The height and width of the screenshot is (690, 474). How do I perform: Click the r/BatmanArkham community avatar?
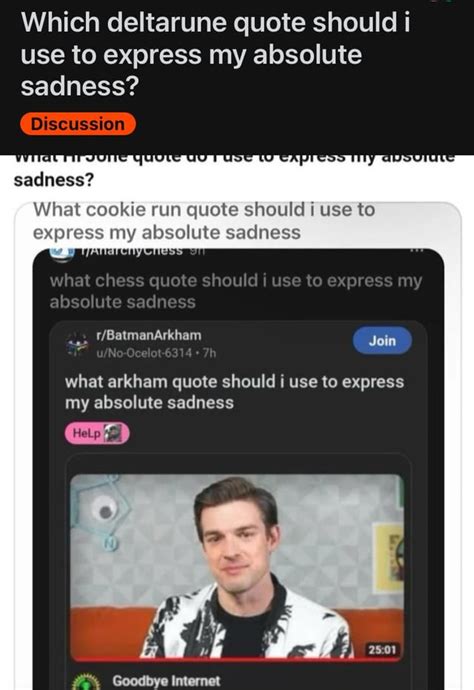click(x=78, y=344)
